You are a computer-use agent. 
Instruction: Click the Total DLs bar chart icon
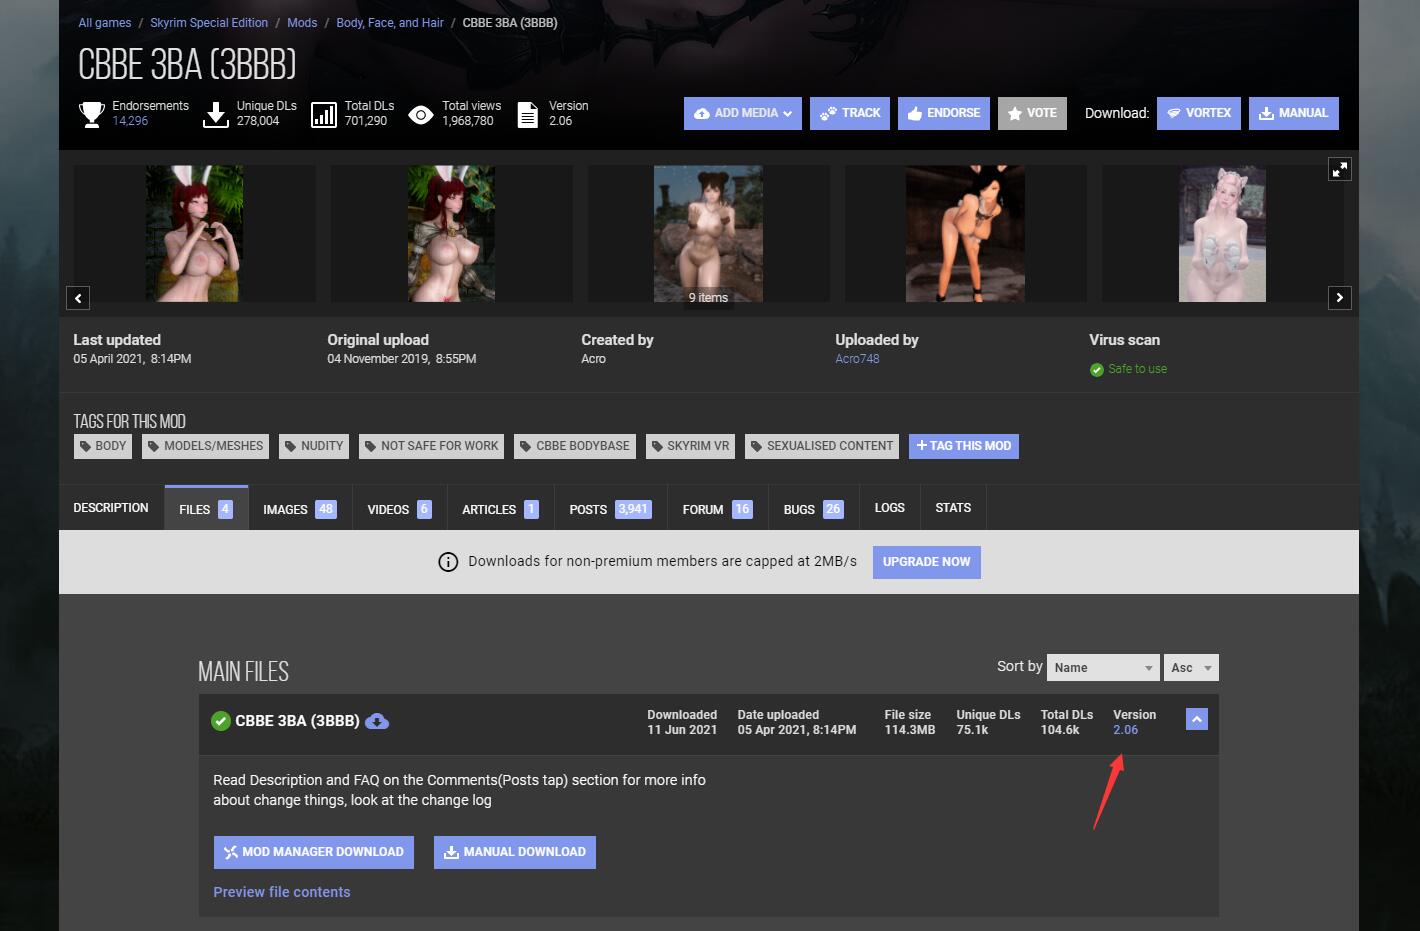coord(324,114)
